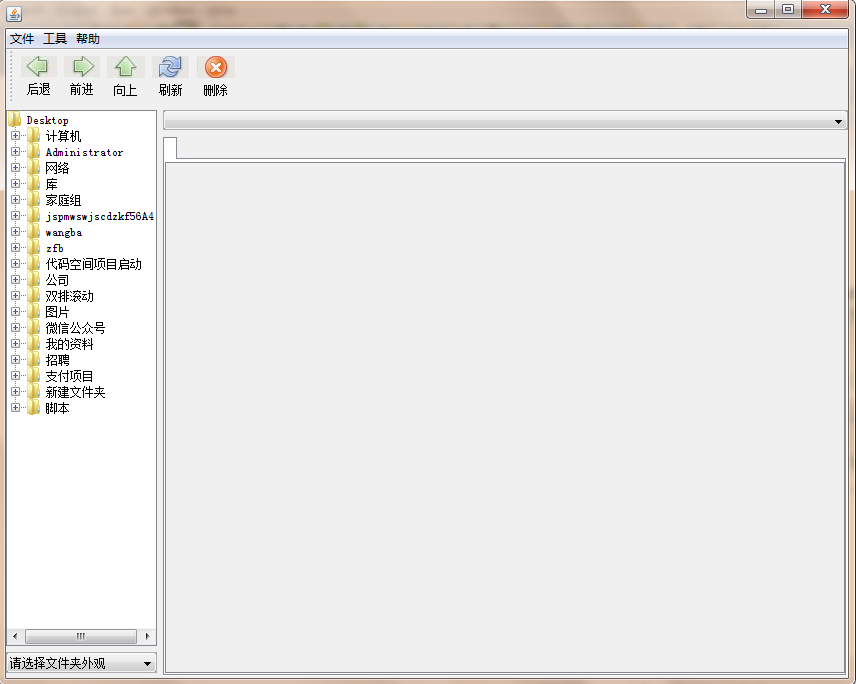Click the folder icon beside 库

(34, 183)
